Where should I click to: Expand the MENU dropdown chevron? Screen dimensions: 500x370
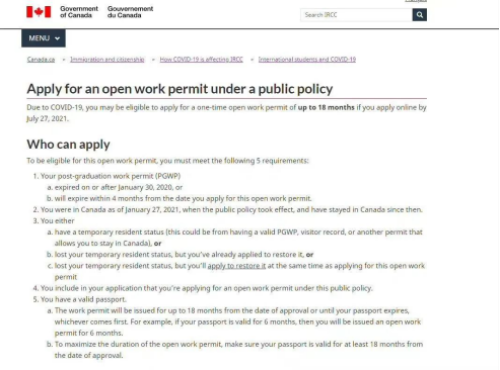point(57,38)
